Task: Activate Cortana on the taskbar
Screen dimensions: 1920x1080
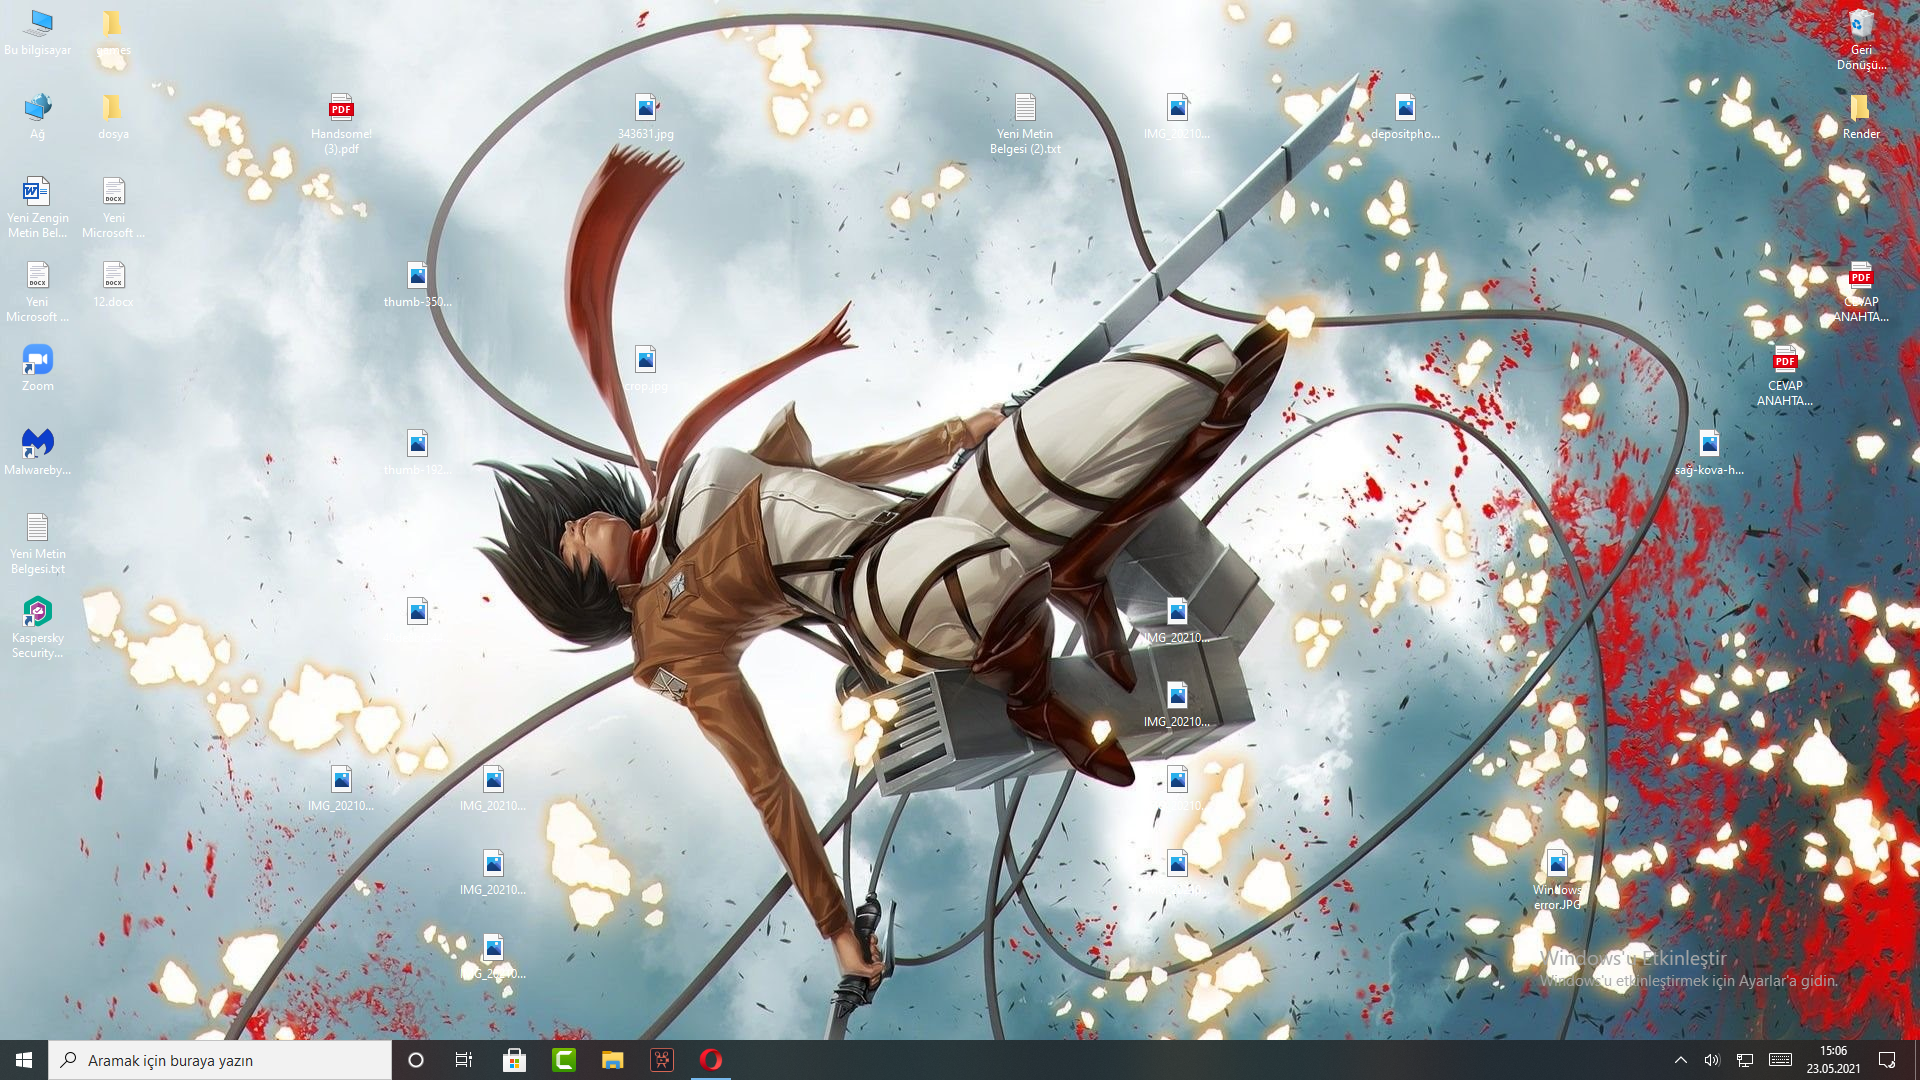Action: point(415,1059)
